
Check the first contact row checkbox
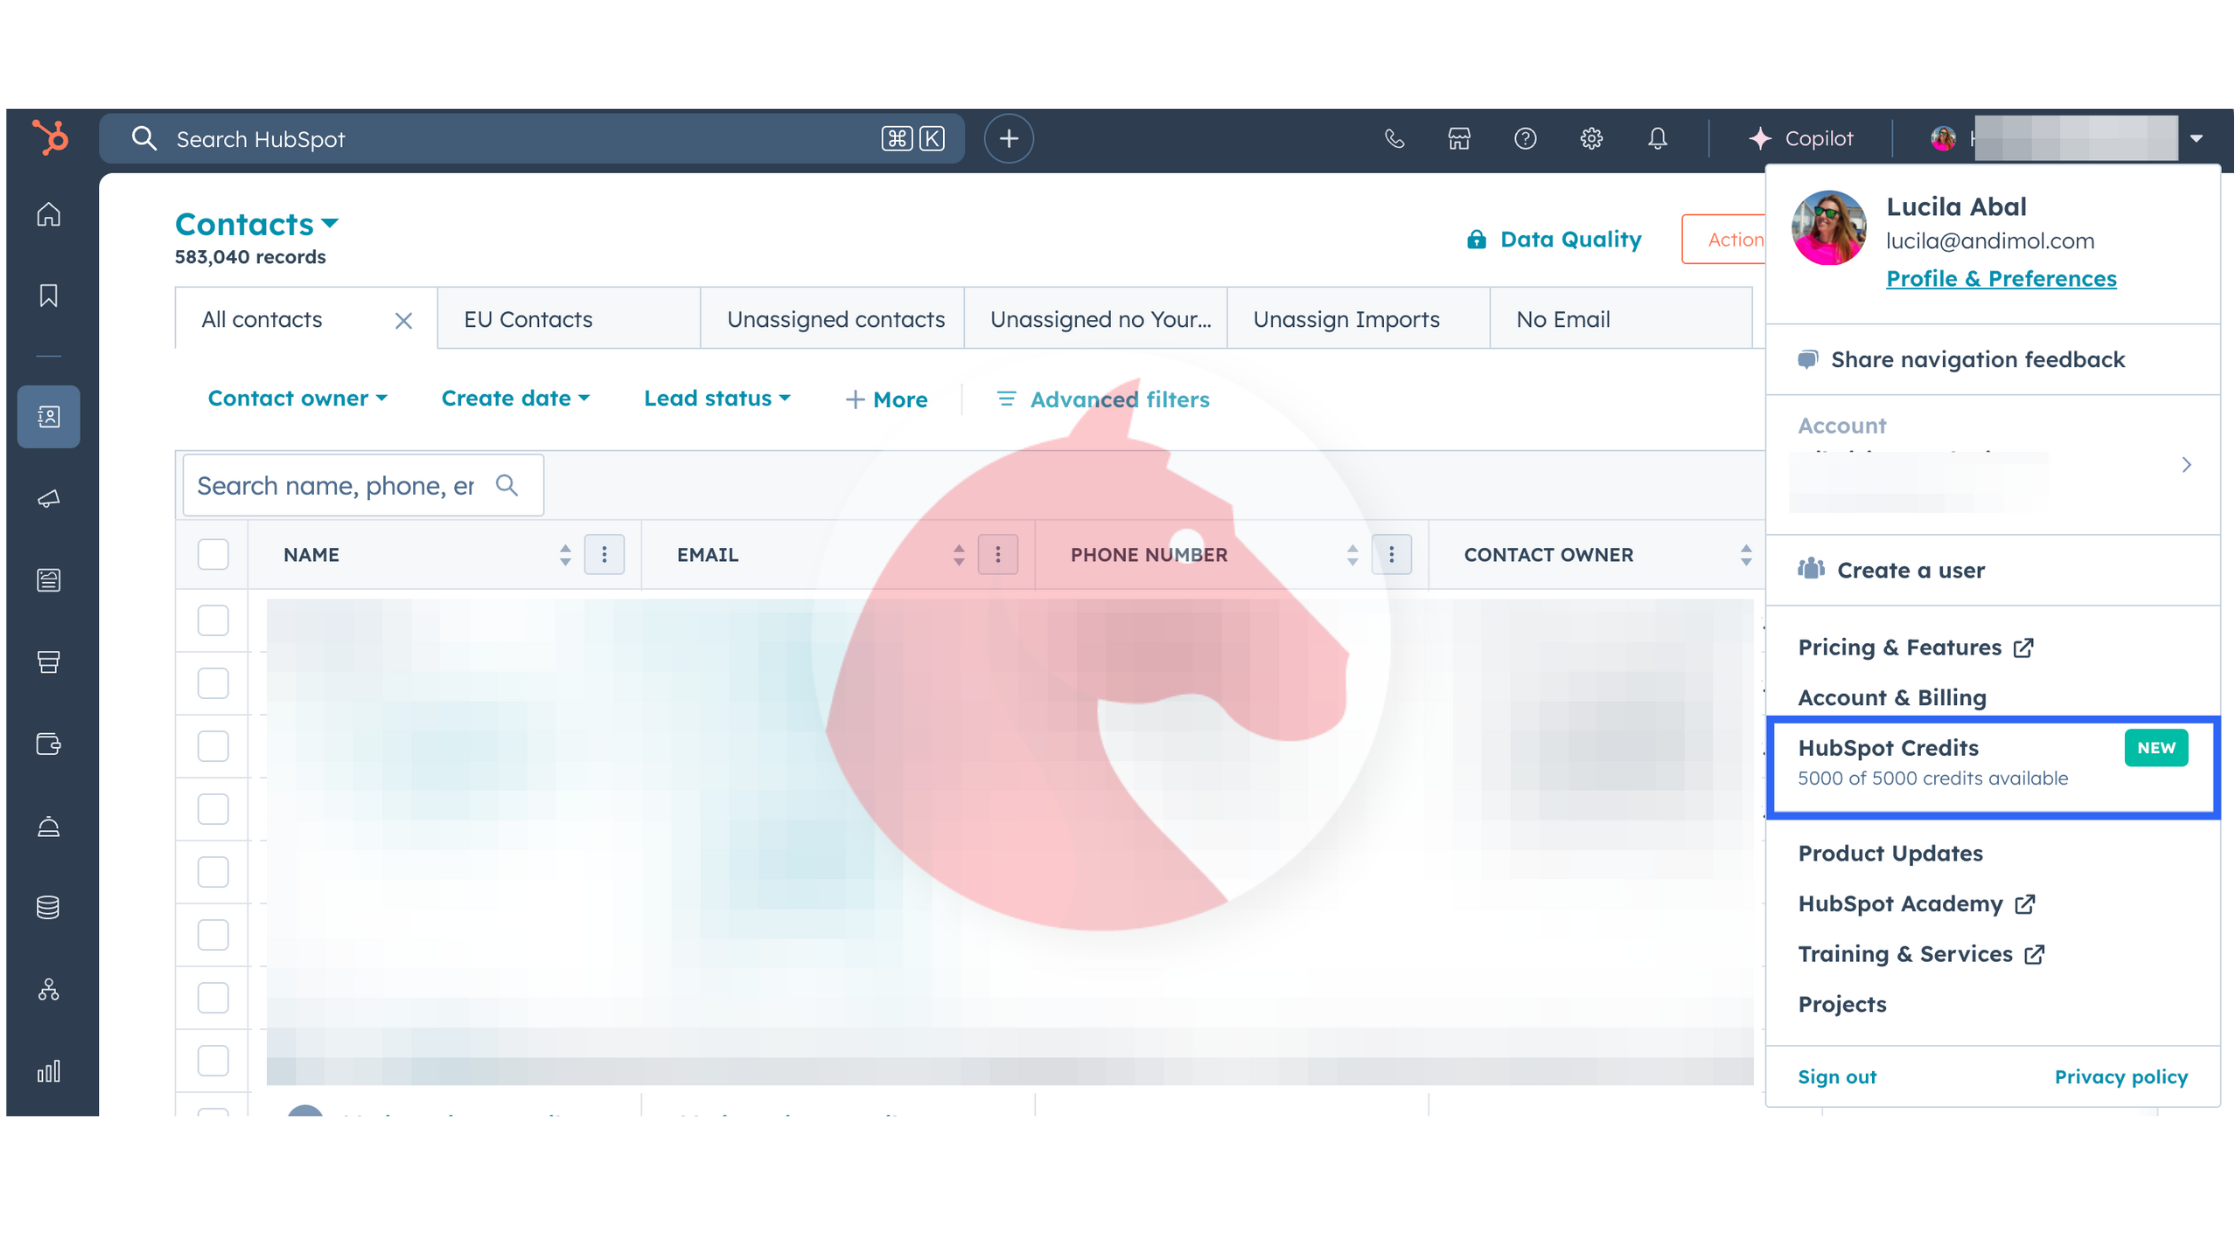pos(213,620)
